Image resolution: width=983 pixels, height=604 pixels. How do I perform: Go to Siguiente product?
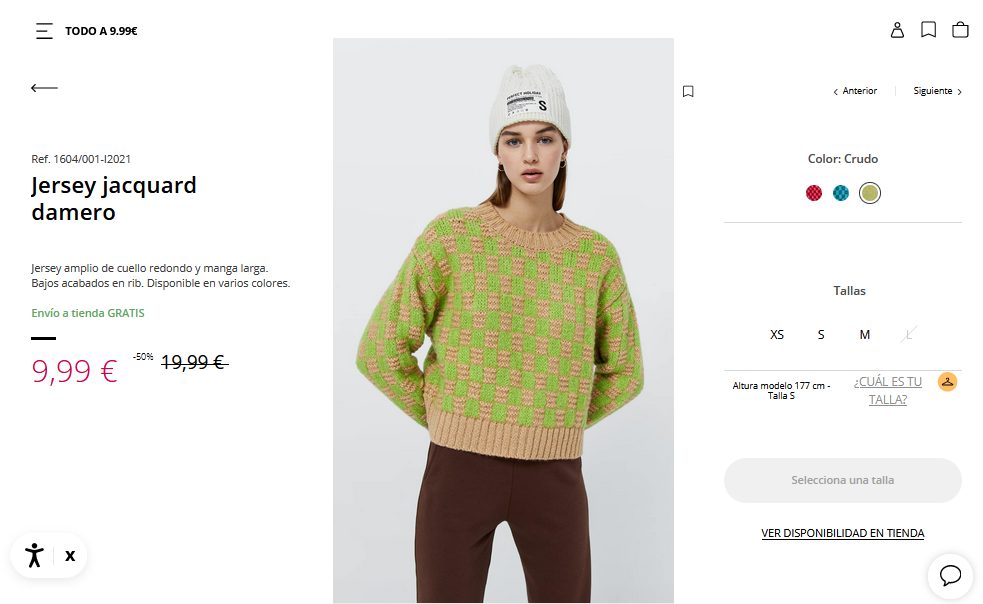pos(937,91)
